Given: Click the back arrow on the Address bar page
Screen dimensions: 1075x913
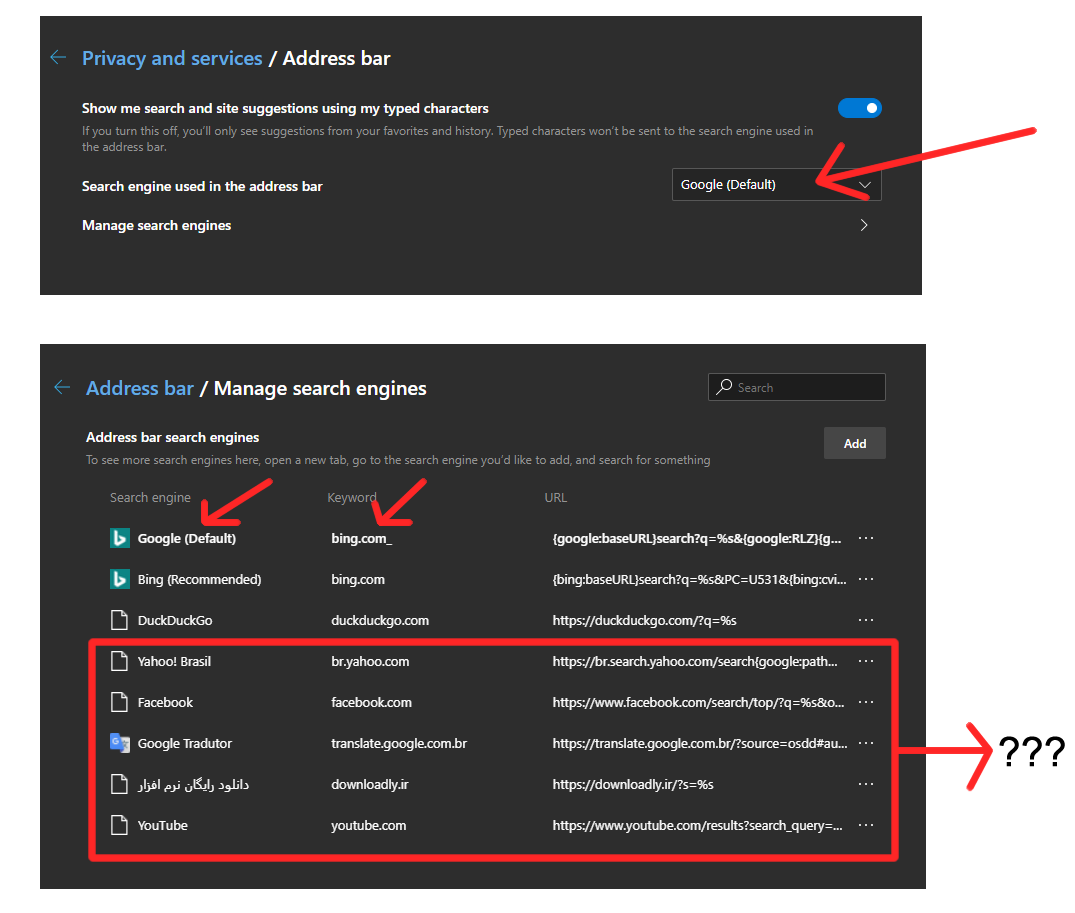Looking at the screenshot, I should click(57, 57).
